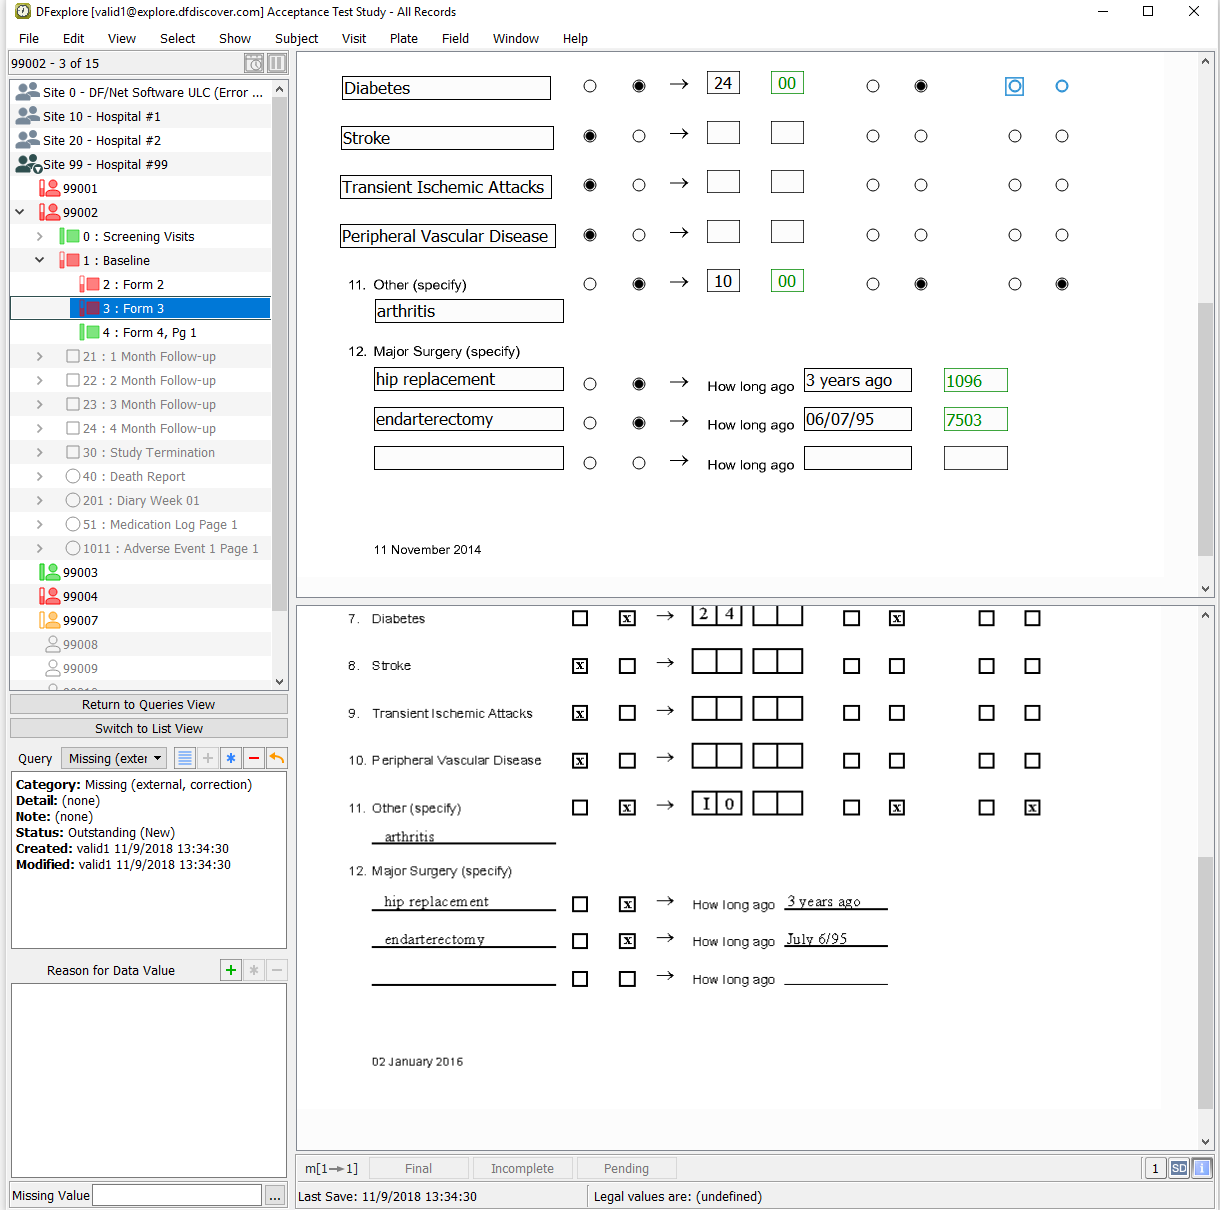The height and width of the screenshot is (1210, 1220).
Task: Expand the 0 : Screening Visits node
Action: click(39, 237)
